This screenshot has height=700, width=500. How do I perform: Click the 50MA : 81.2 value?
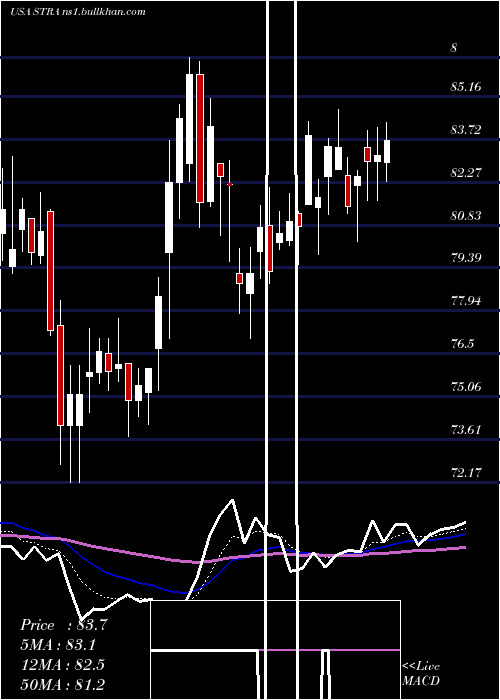(62, 684)
